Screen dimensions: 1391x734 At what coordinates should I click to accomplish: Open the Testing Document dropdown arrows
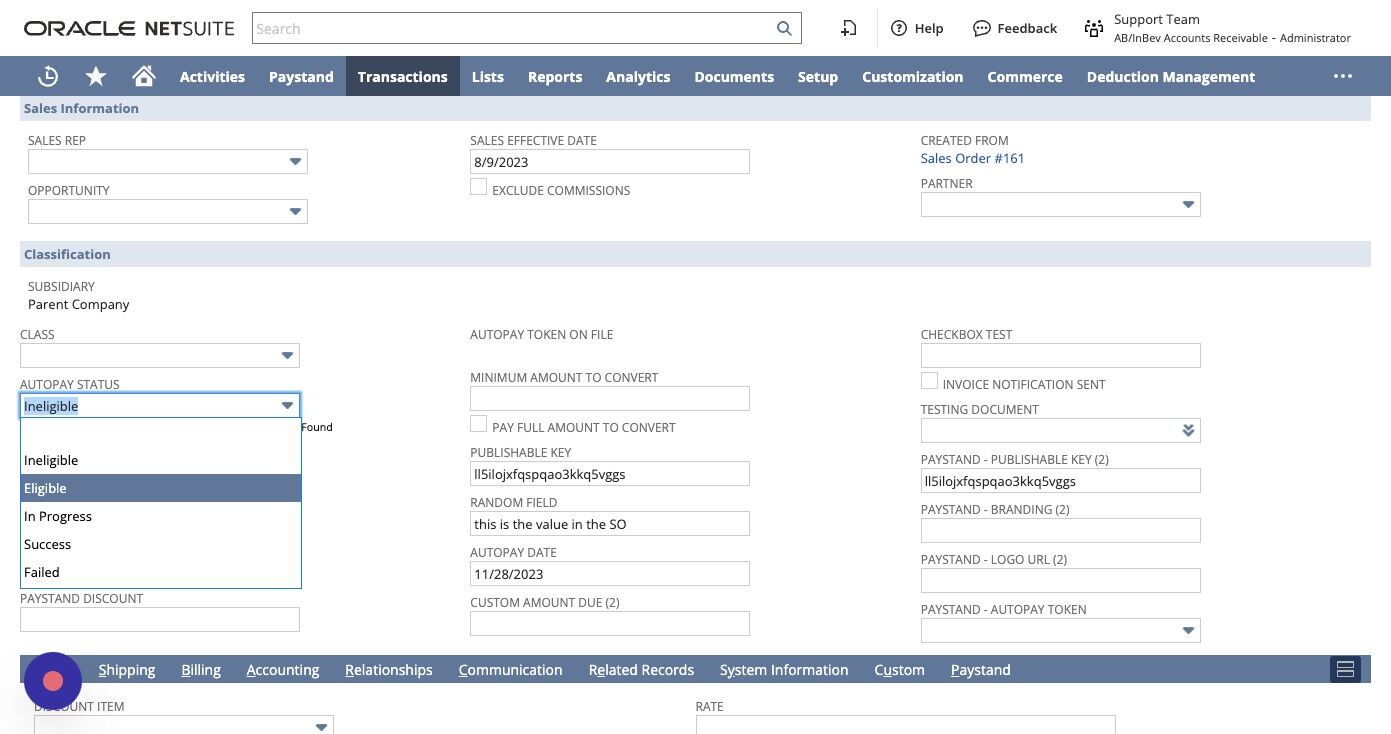coord(1188,431)
